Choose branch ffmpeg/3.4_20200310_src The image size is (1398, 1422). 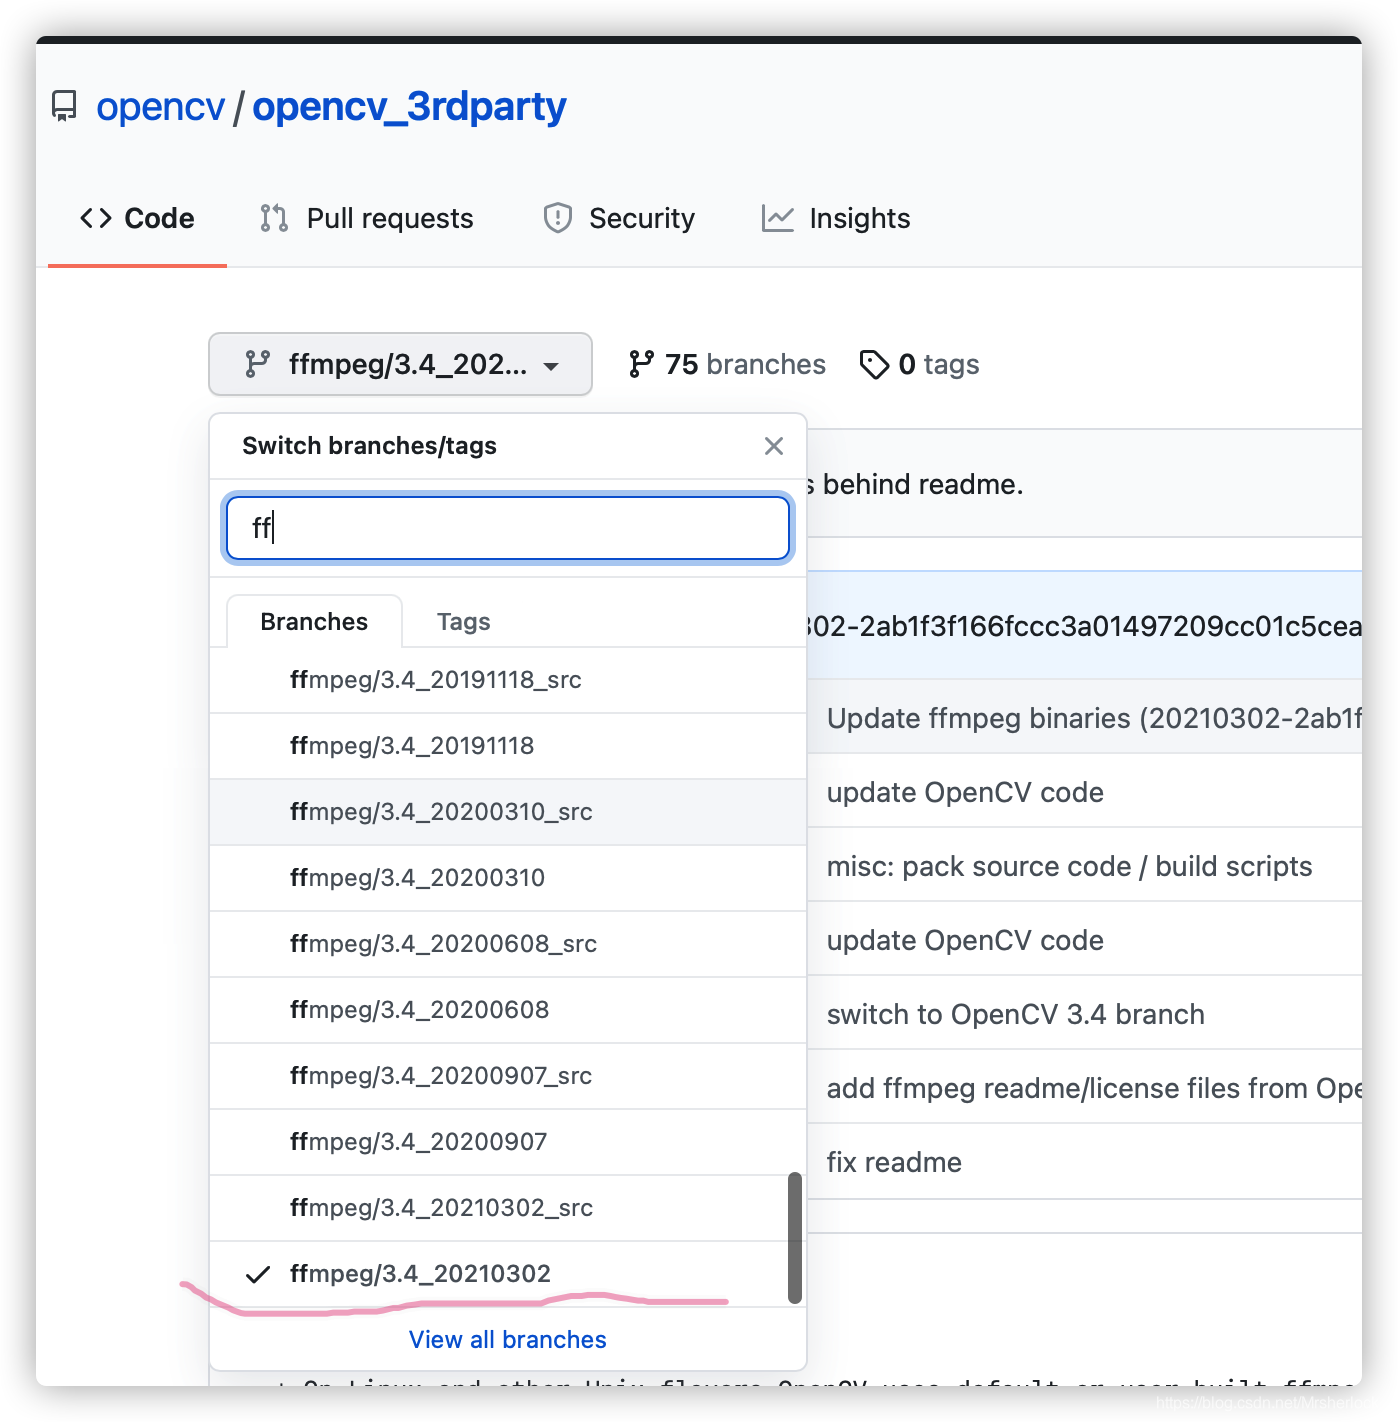coord(508,812)
